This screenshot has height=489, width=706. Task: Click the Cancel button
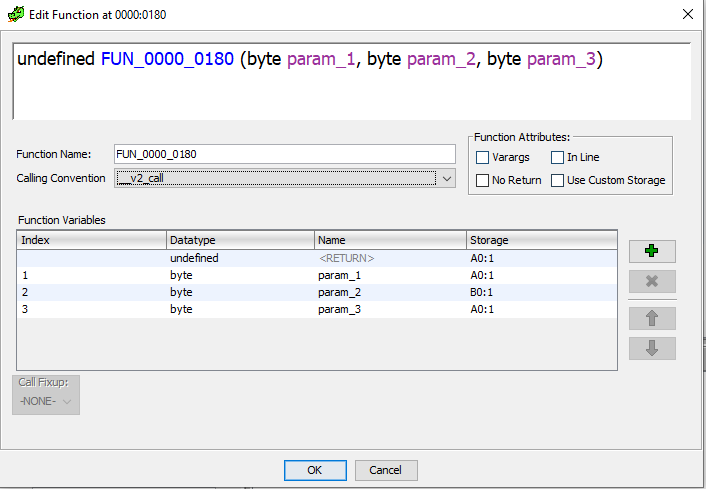(x=386, y=470)
